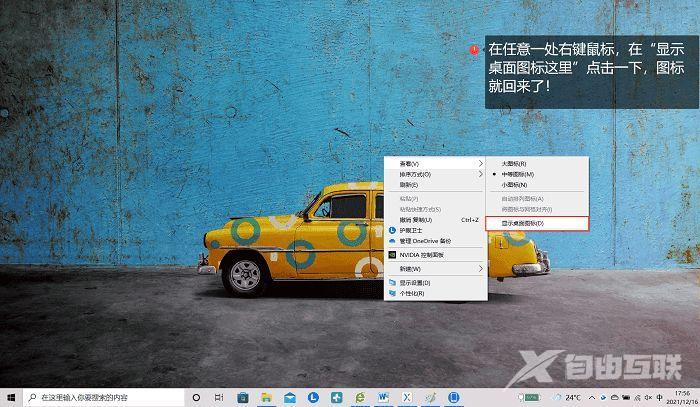This screenshot has height=407, width=700.
Task: Open the Windows Start menu
Action: [x=11, y=397]
